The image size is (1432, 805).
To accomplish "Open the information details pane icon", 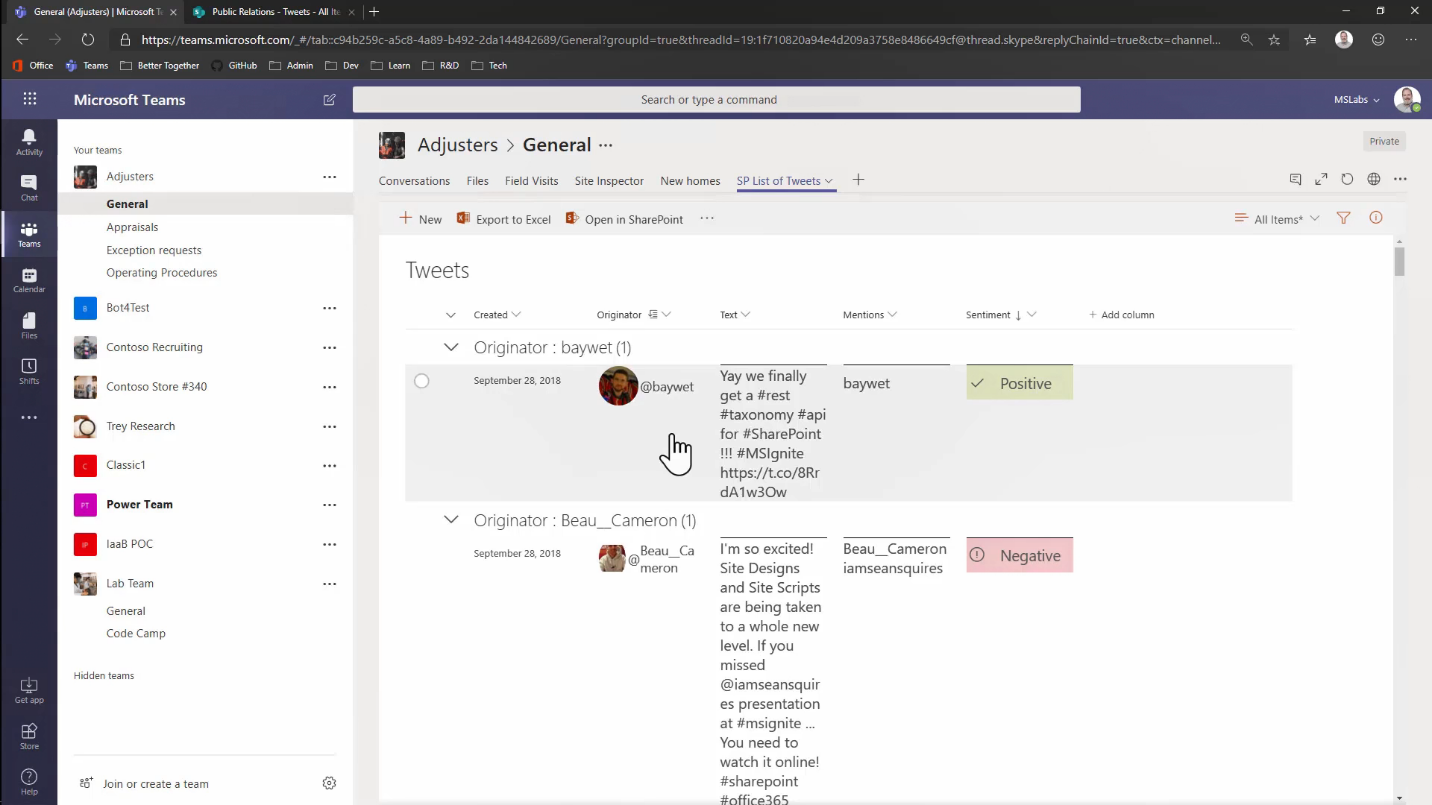I will (1376, 218).
